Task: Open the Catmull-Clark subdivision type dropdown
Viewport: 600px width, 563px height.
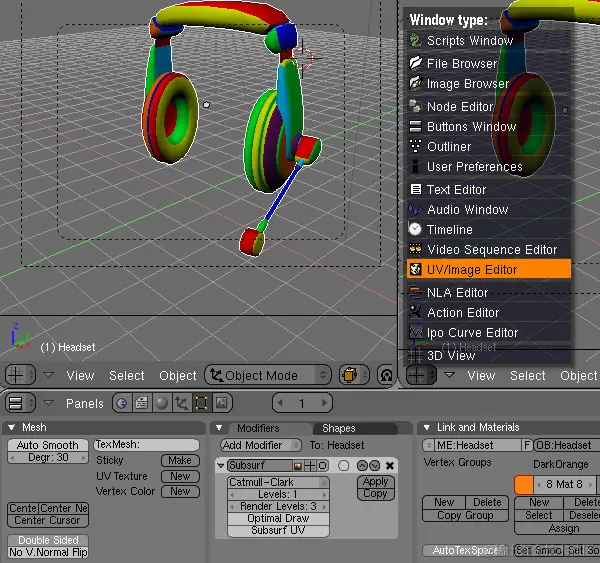Action: click(x=278, y=482)
